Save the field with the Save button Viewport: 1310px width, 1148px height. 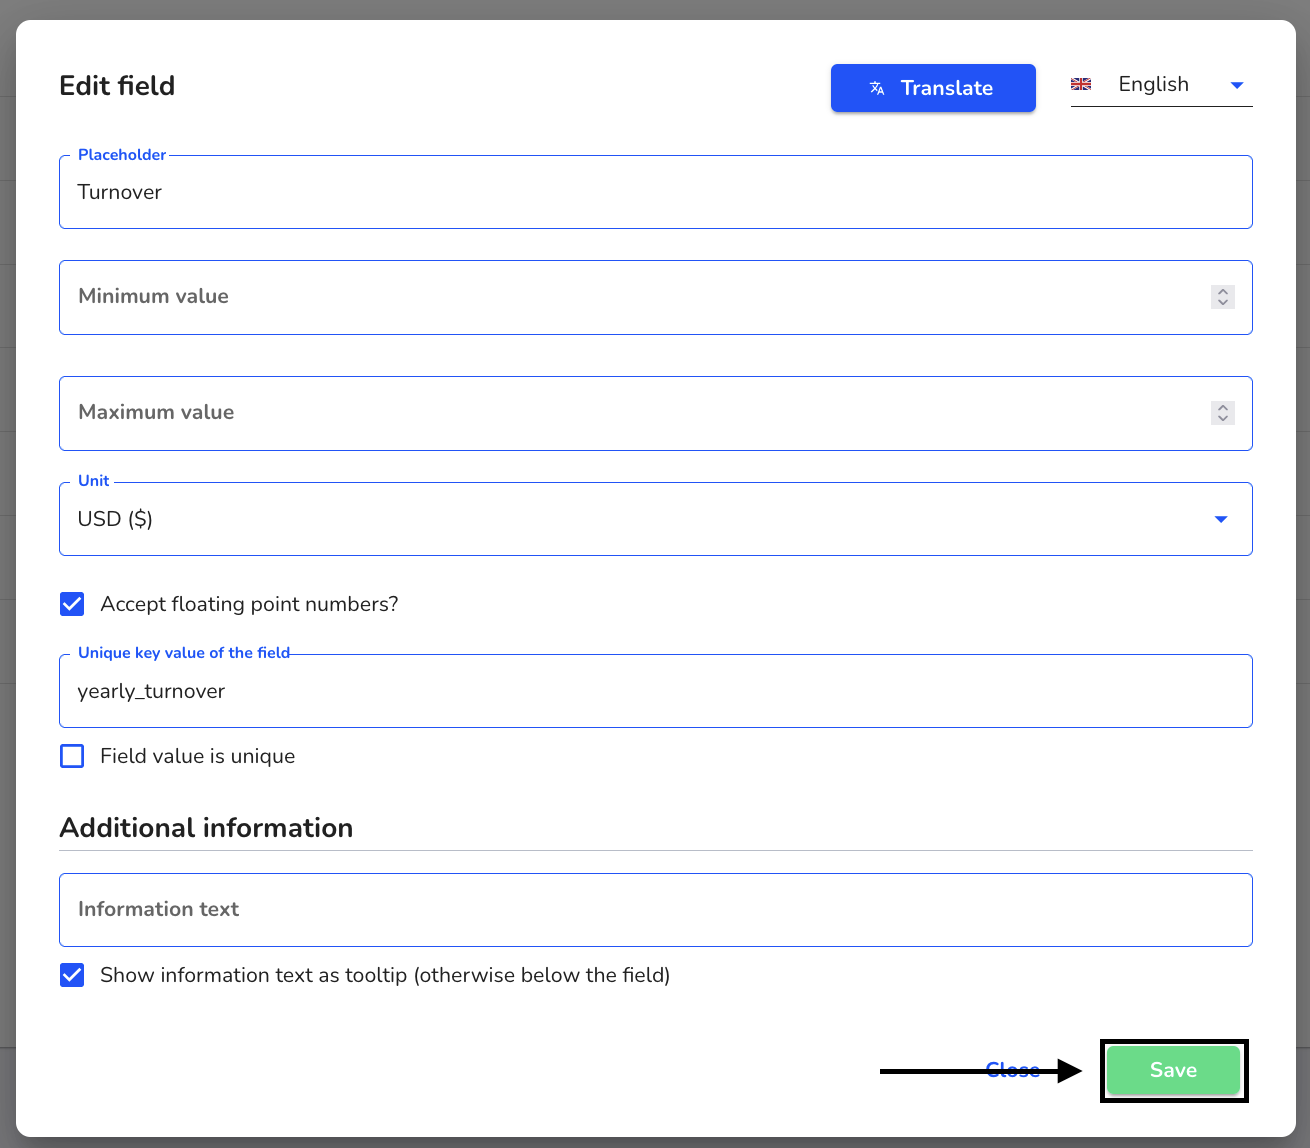[x=1174, y=1070]
